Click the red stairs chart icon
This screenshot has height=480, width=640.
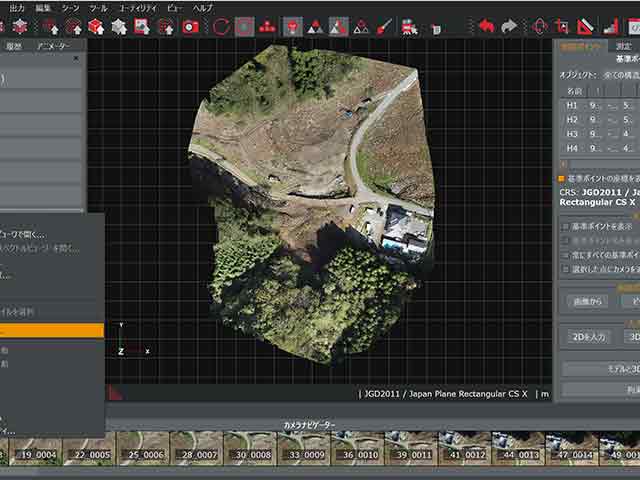tap(611, 27)
